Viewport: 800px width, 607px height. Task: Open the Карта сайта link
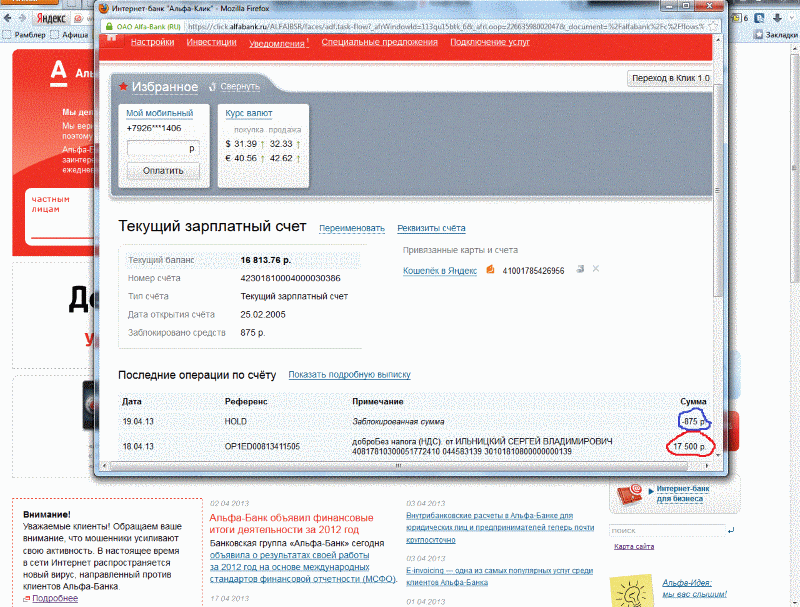(634, 546)
